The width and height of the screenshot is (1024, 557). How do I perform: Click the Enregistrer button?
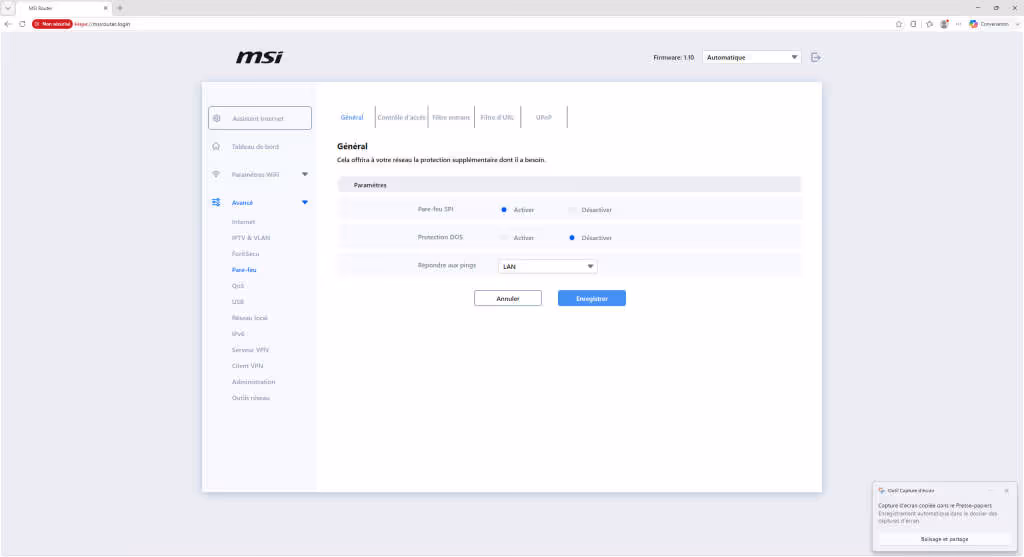tap(592, 298)
